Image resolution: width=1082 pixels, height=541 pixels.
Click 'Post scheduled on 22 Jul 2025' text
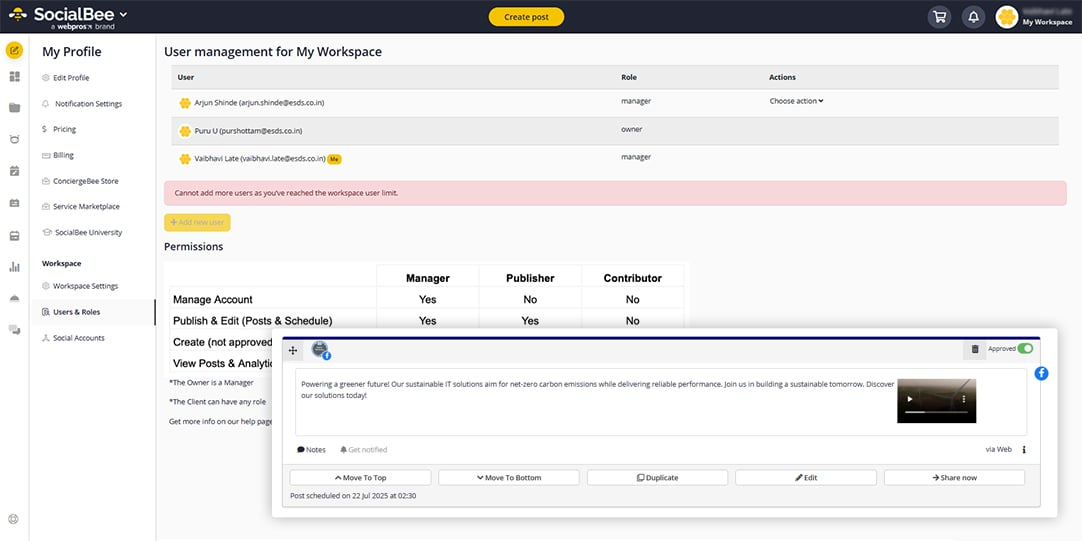coord(353,495)
